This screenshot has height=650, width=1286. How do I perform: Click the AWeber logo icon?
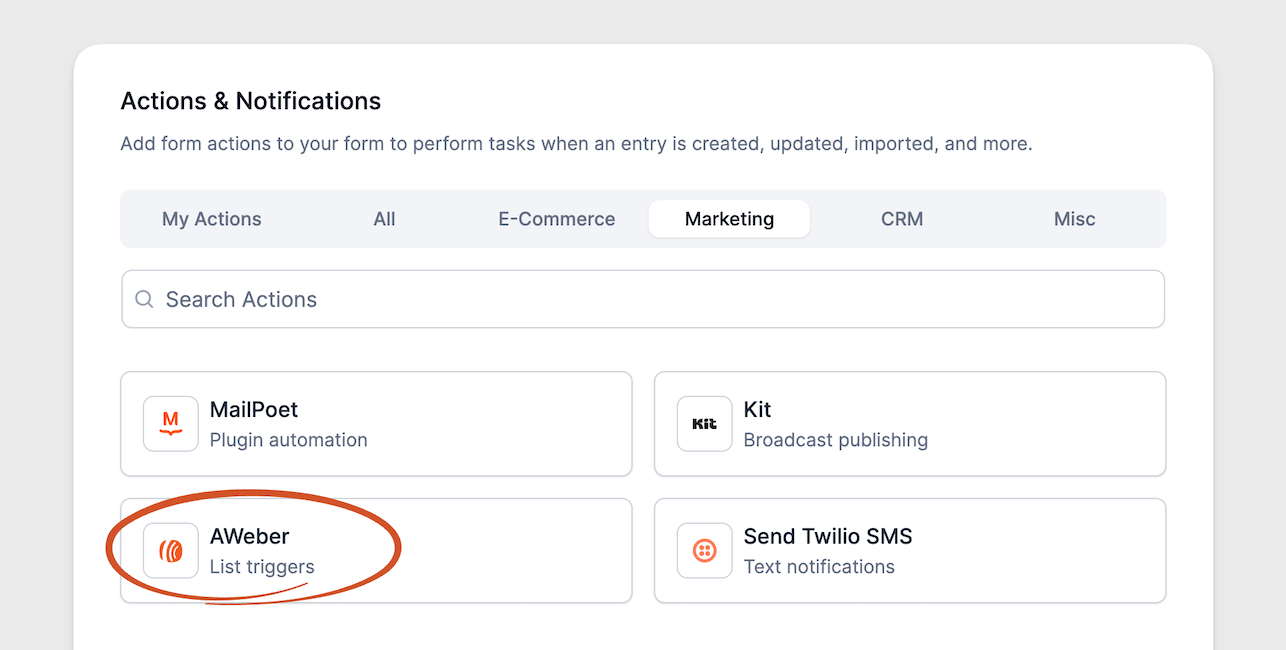[171, 551]
